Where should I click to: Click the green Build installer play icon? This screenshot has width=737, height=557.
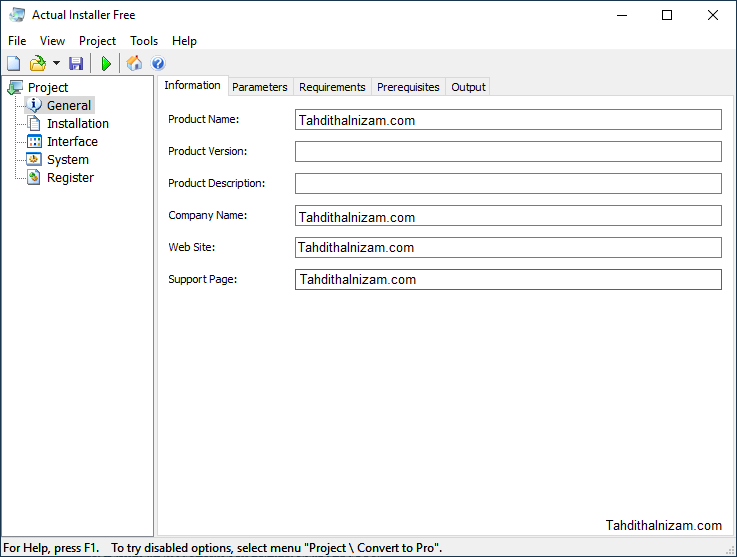(x=106, y=63)
